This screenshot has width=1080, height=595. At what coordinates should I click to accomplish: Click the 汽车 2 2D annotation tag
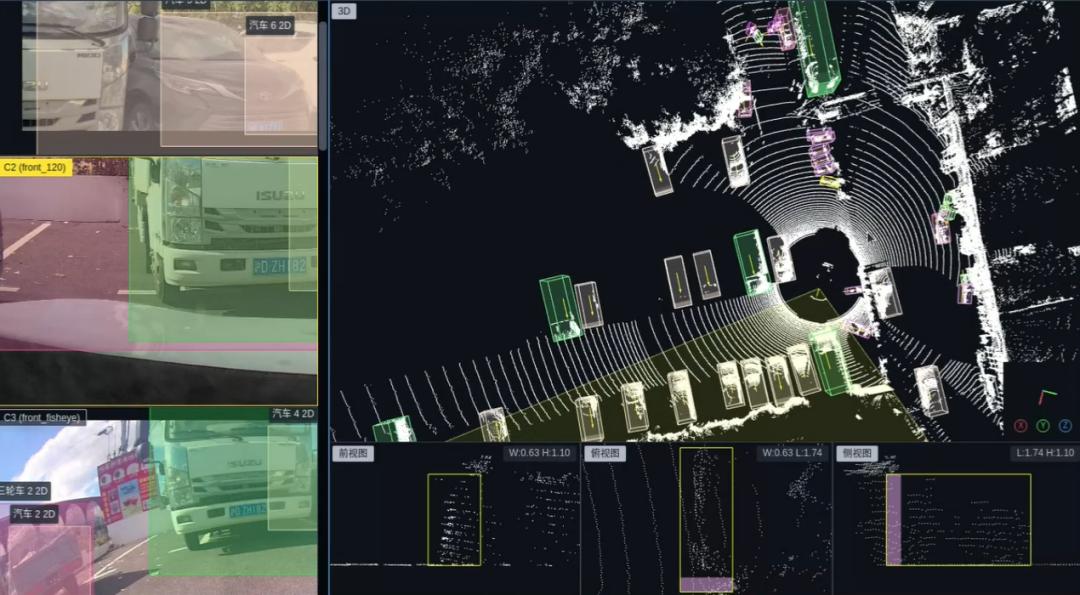pyautogui.click(x=34, y=514)
